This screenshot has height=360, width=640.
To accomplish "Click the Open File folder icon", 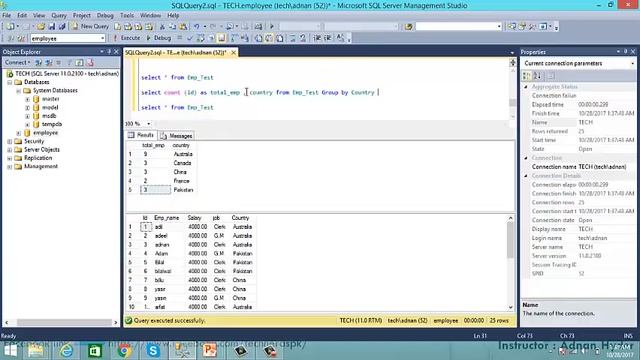I will tap(41, 27).
